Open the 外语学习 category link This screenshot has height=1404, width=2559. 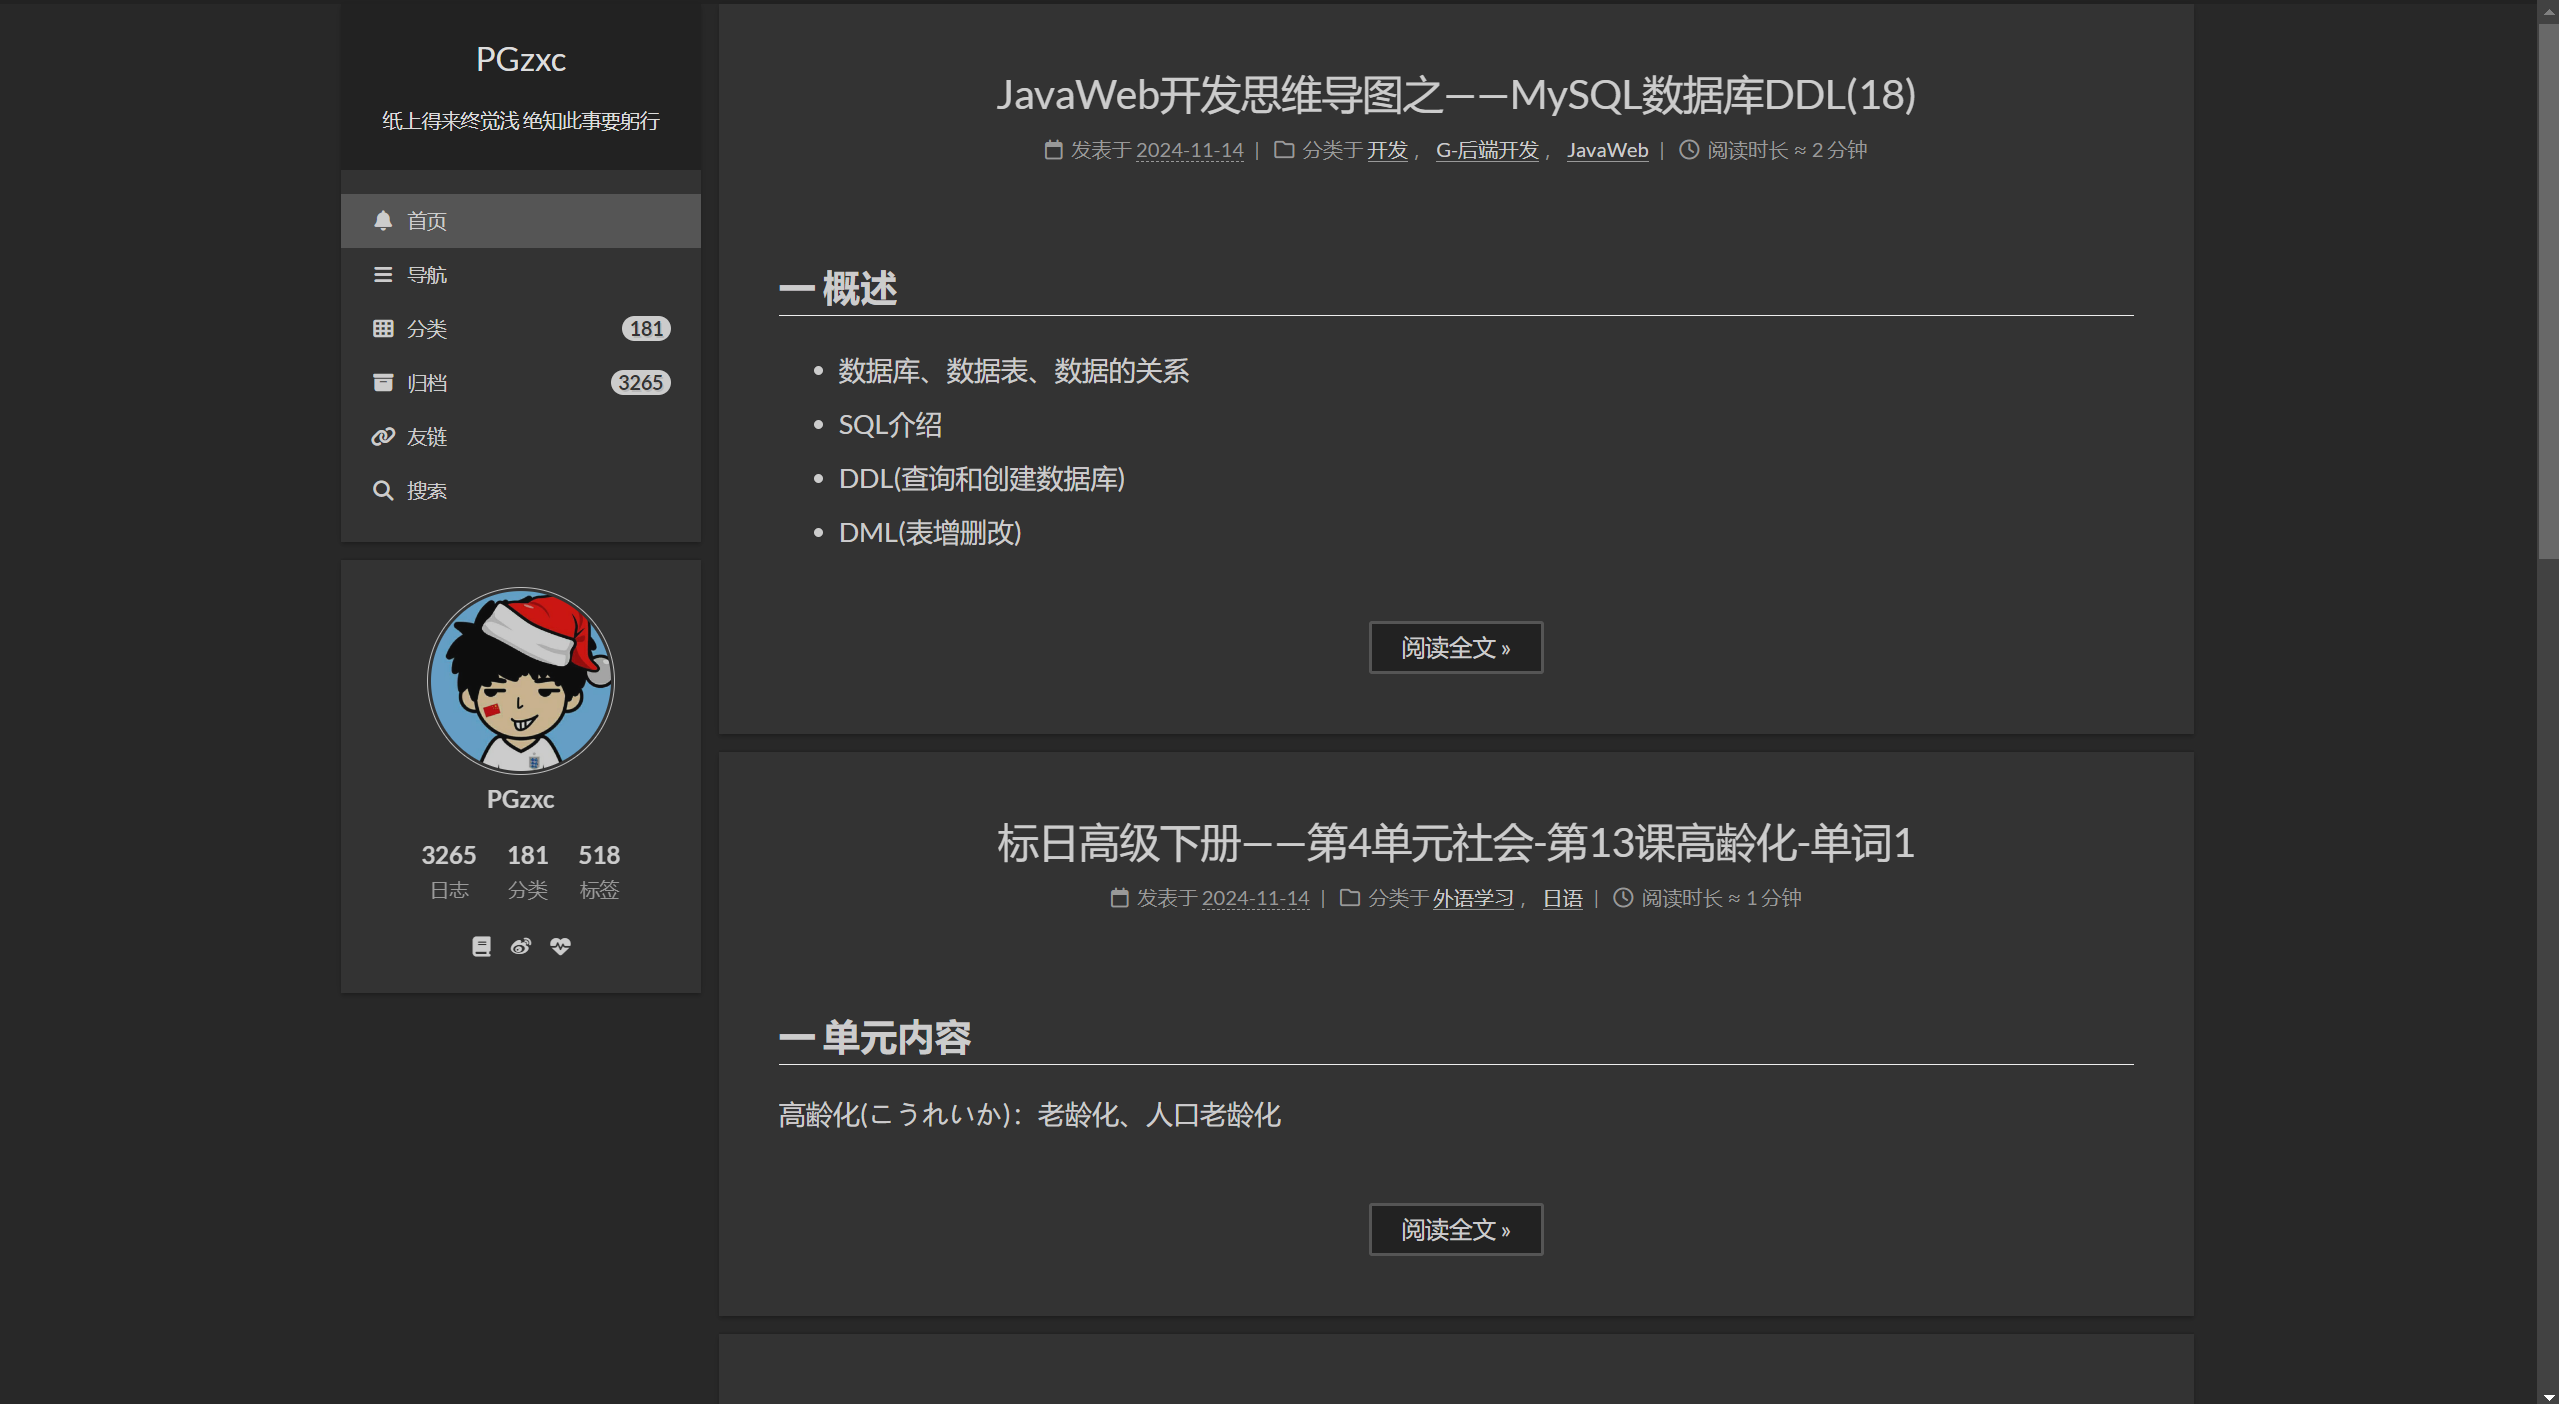coord(1472,898)
